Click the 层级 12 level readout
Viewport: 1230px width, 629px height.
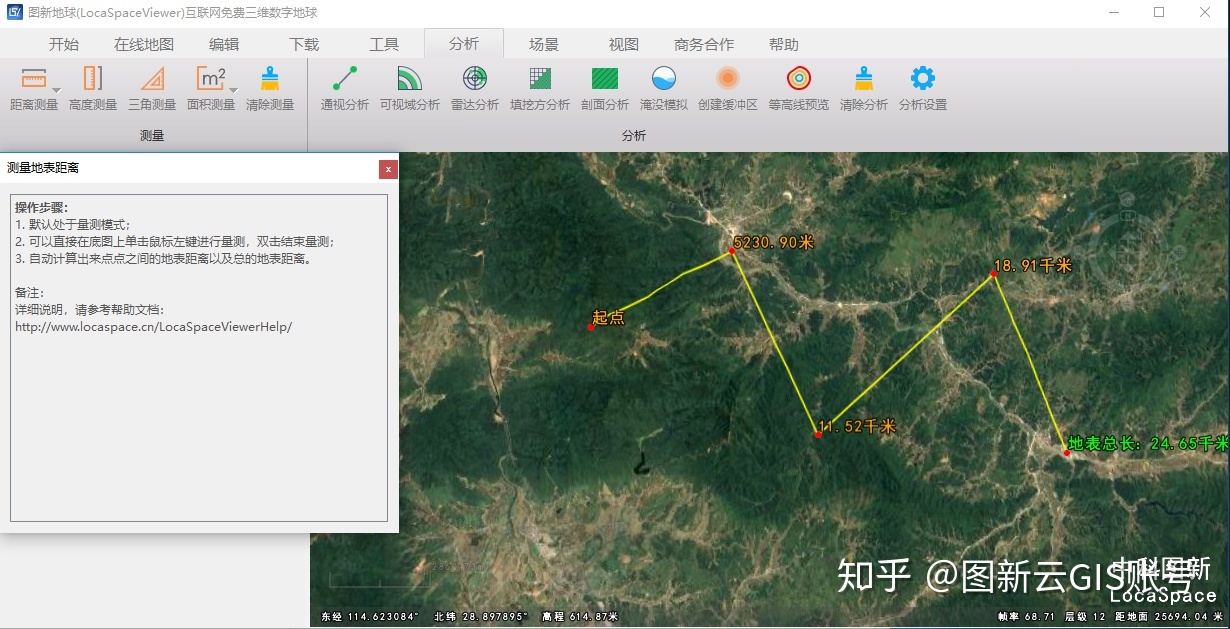[x=1083, y=617]
